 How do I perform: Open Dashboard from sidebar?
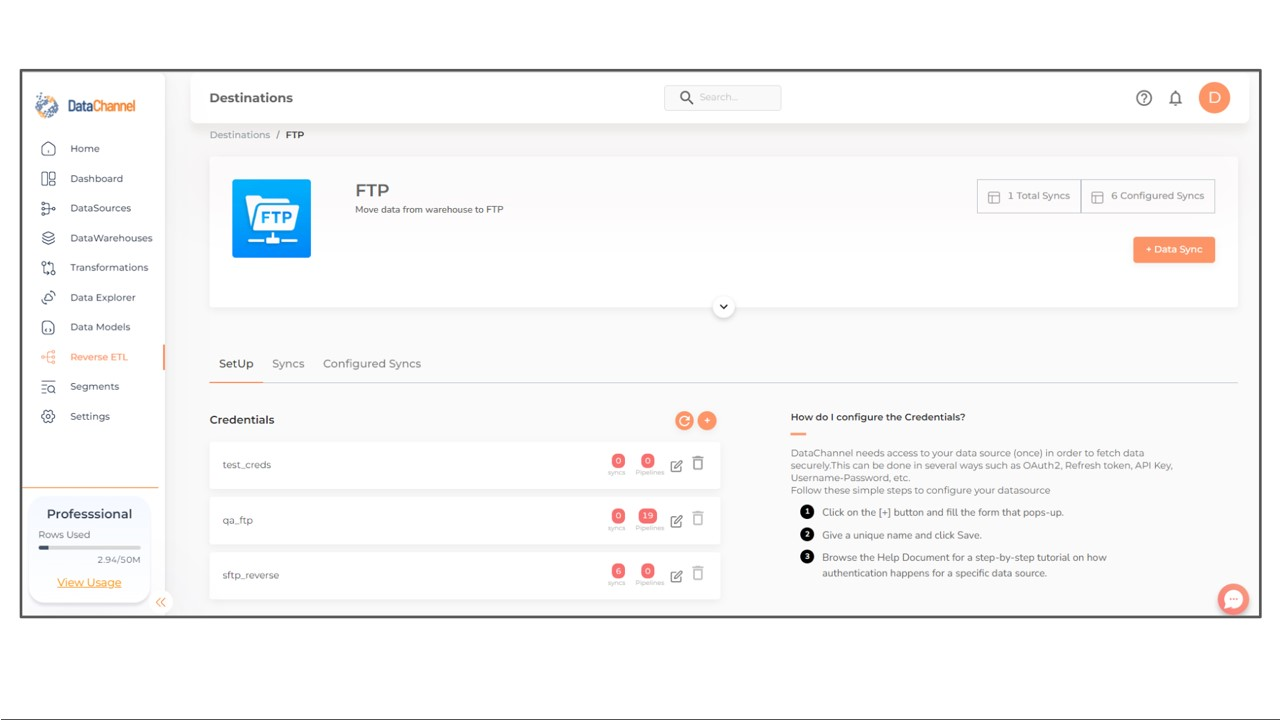(96, 179)
